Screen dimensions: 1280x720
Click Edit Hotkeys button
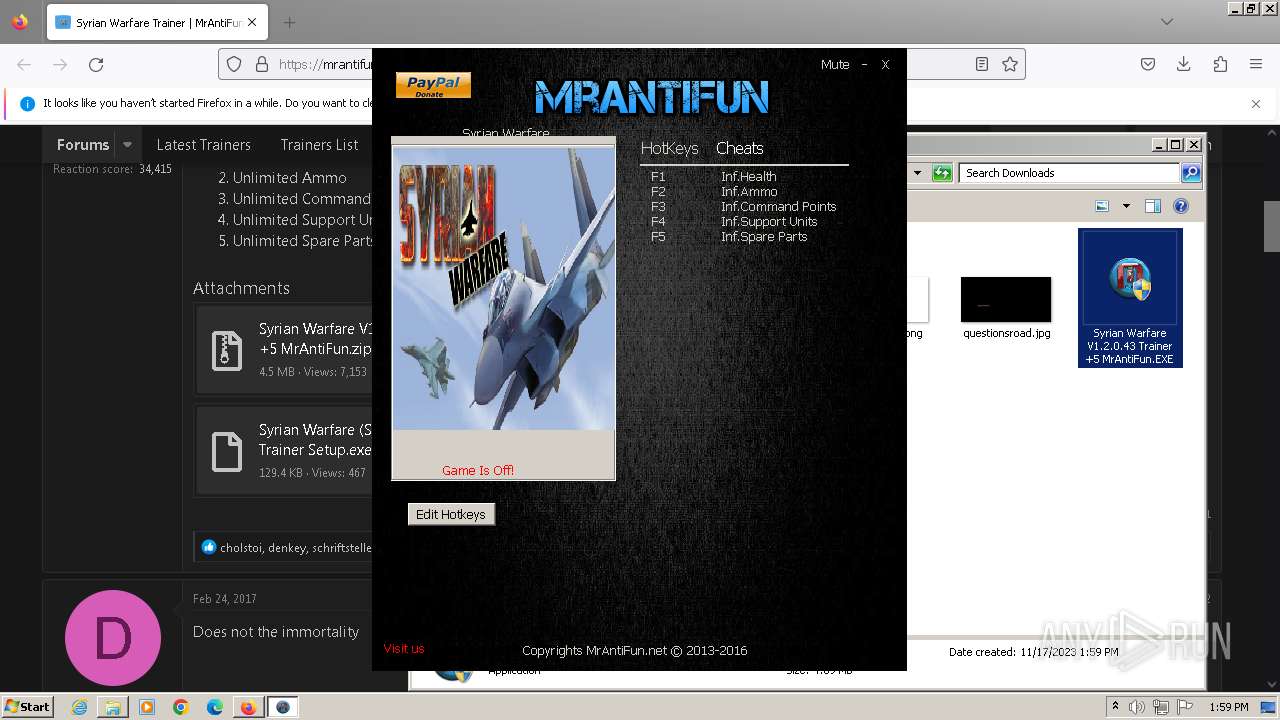(x=451, y=514)
